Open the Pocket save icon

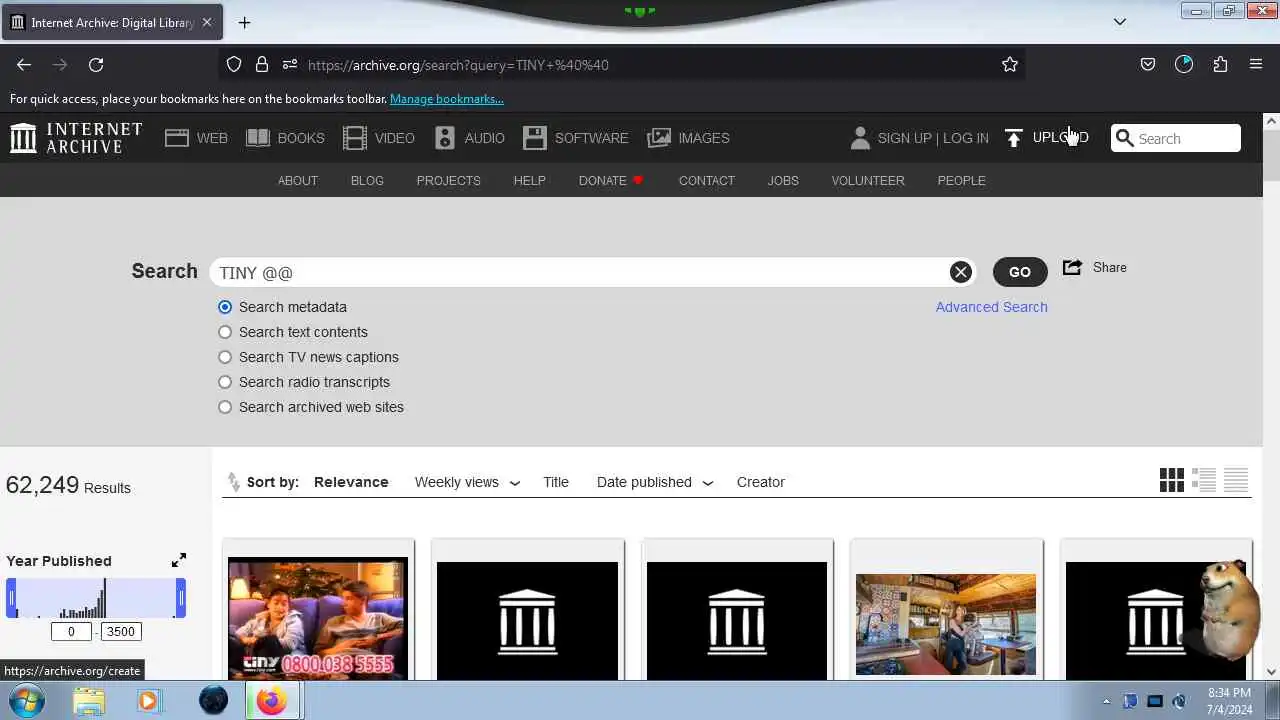(x=1148, y=65)
